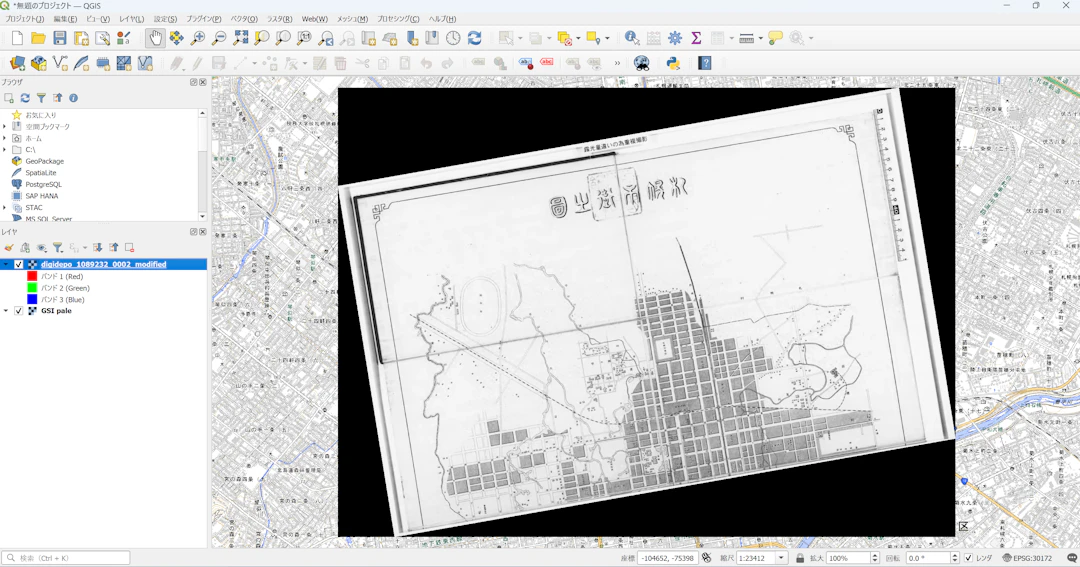Activate the Zoom In magnifier tool
The image size is (1080, 567).
(x=198, y=39)
